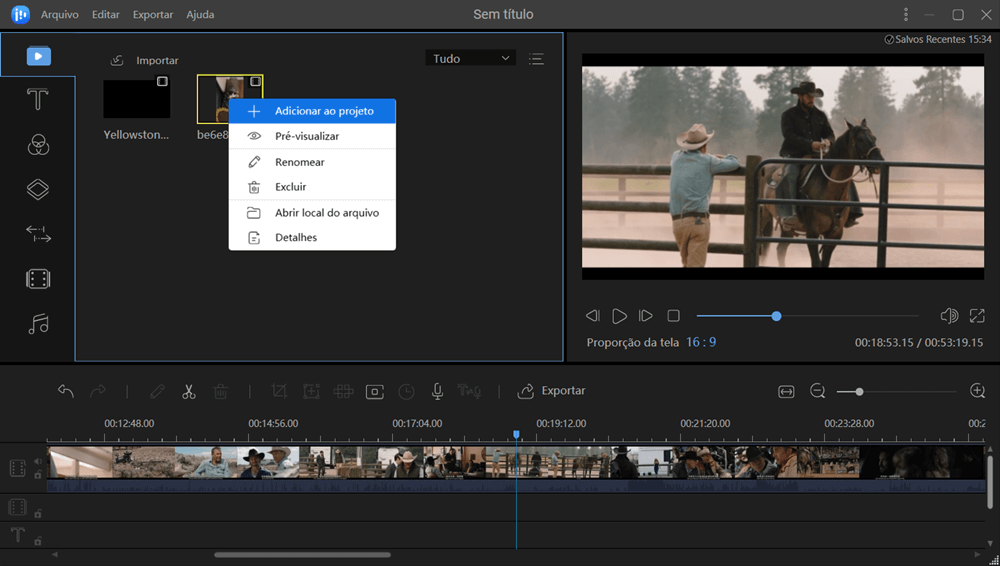Click the 00:19:12.00 timeline ruler label
The width and height of the screenshot is (1000, 566).
(x=561, y=423)
